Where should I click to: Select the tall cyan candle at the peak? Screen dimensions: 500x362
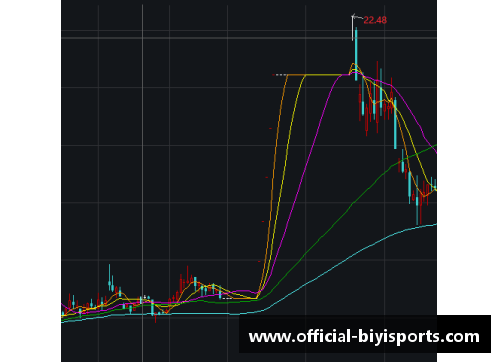pyautogui.click(x=356, y=54)
